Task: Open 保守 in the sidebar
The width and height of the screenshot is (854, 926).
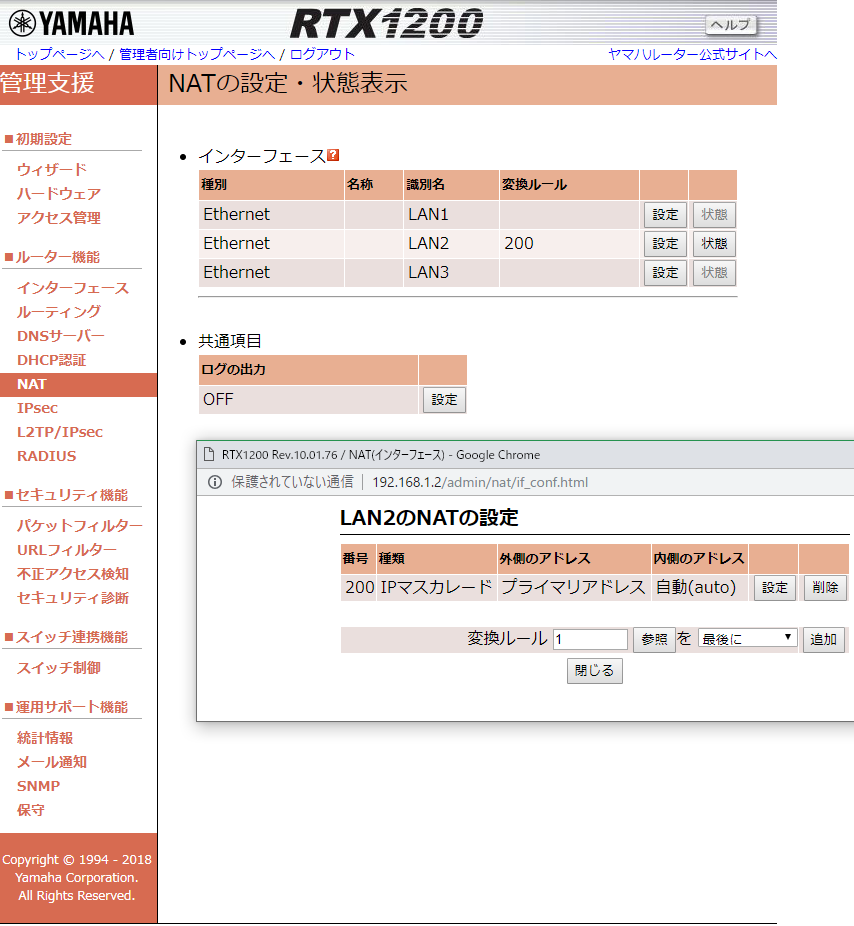Action: [x=31, y=810]
